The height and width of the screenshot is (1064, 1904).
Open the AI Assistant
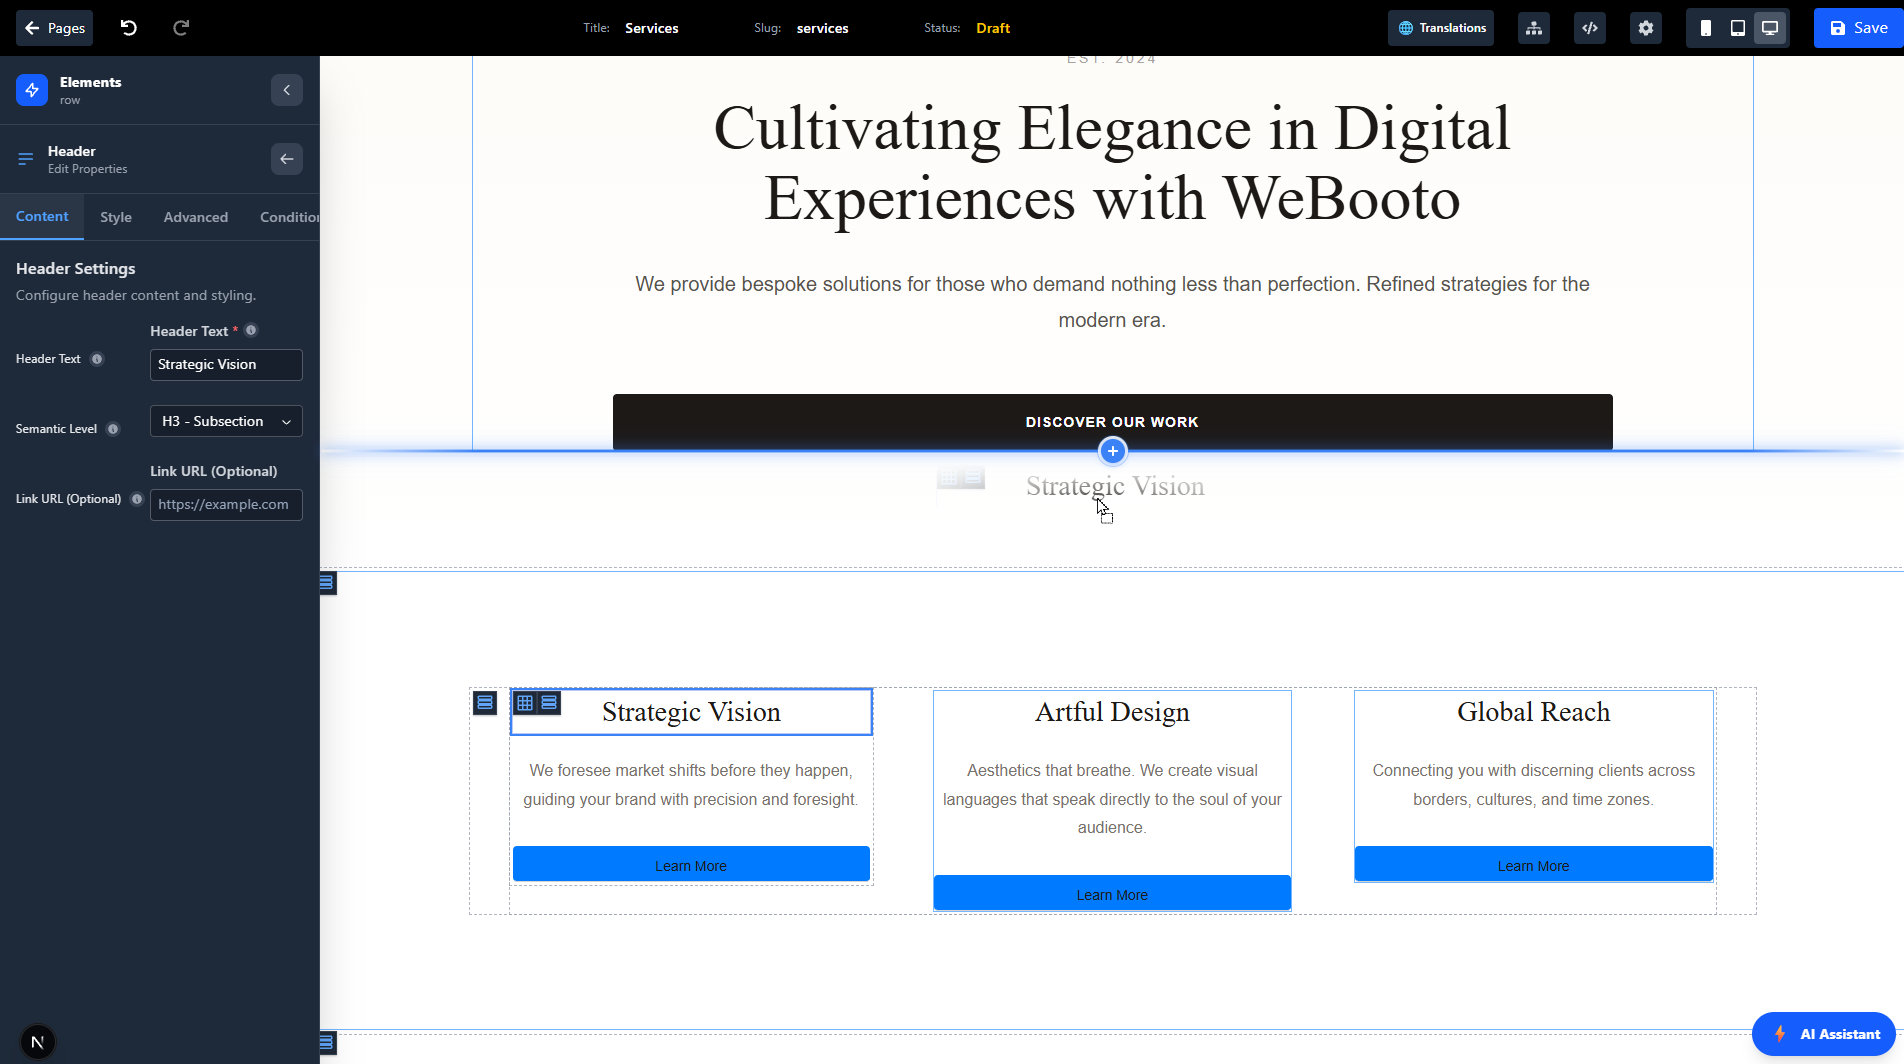1823,1034
